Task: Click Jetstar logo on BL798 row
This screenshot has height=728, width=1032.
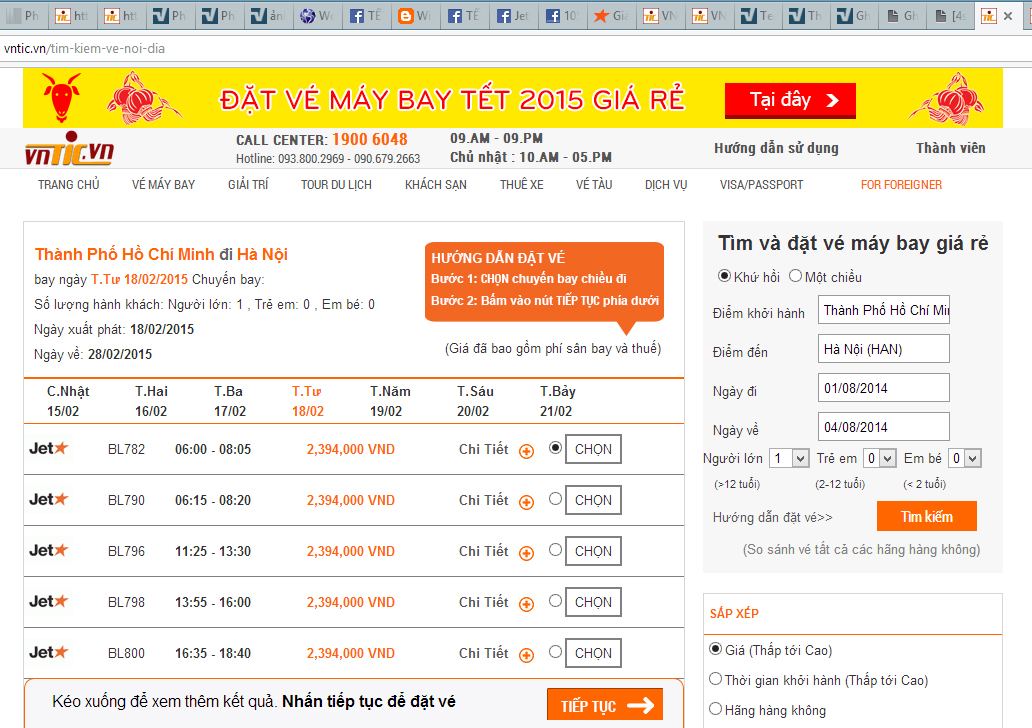Action: 49,602
